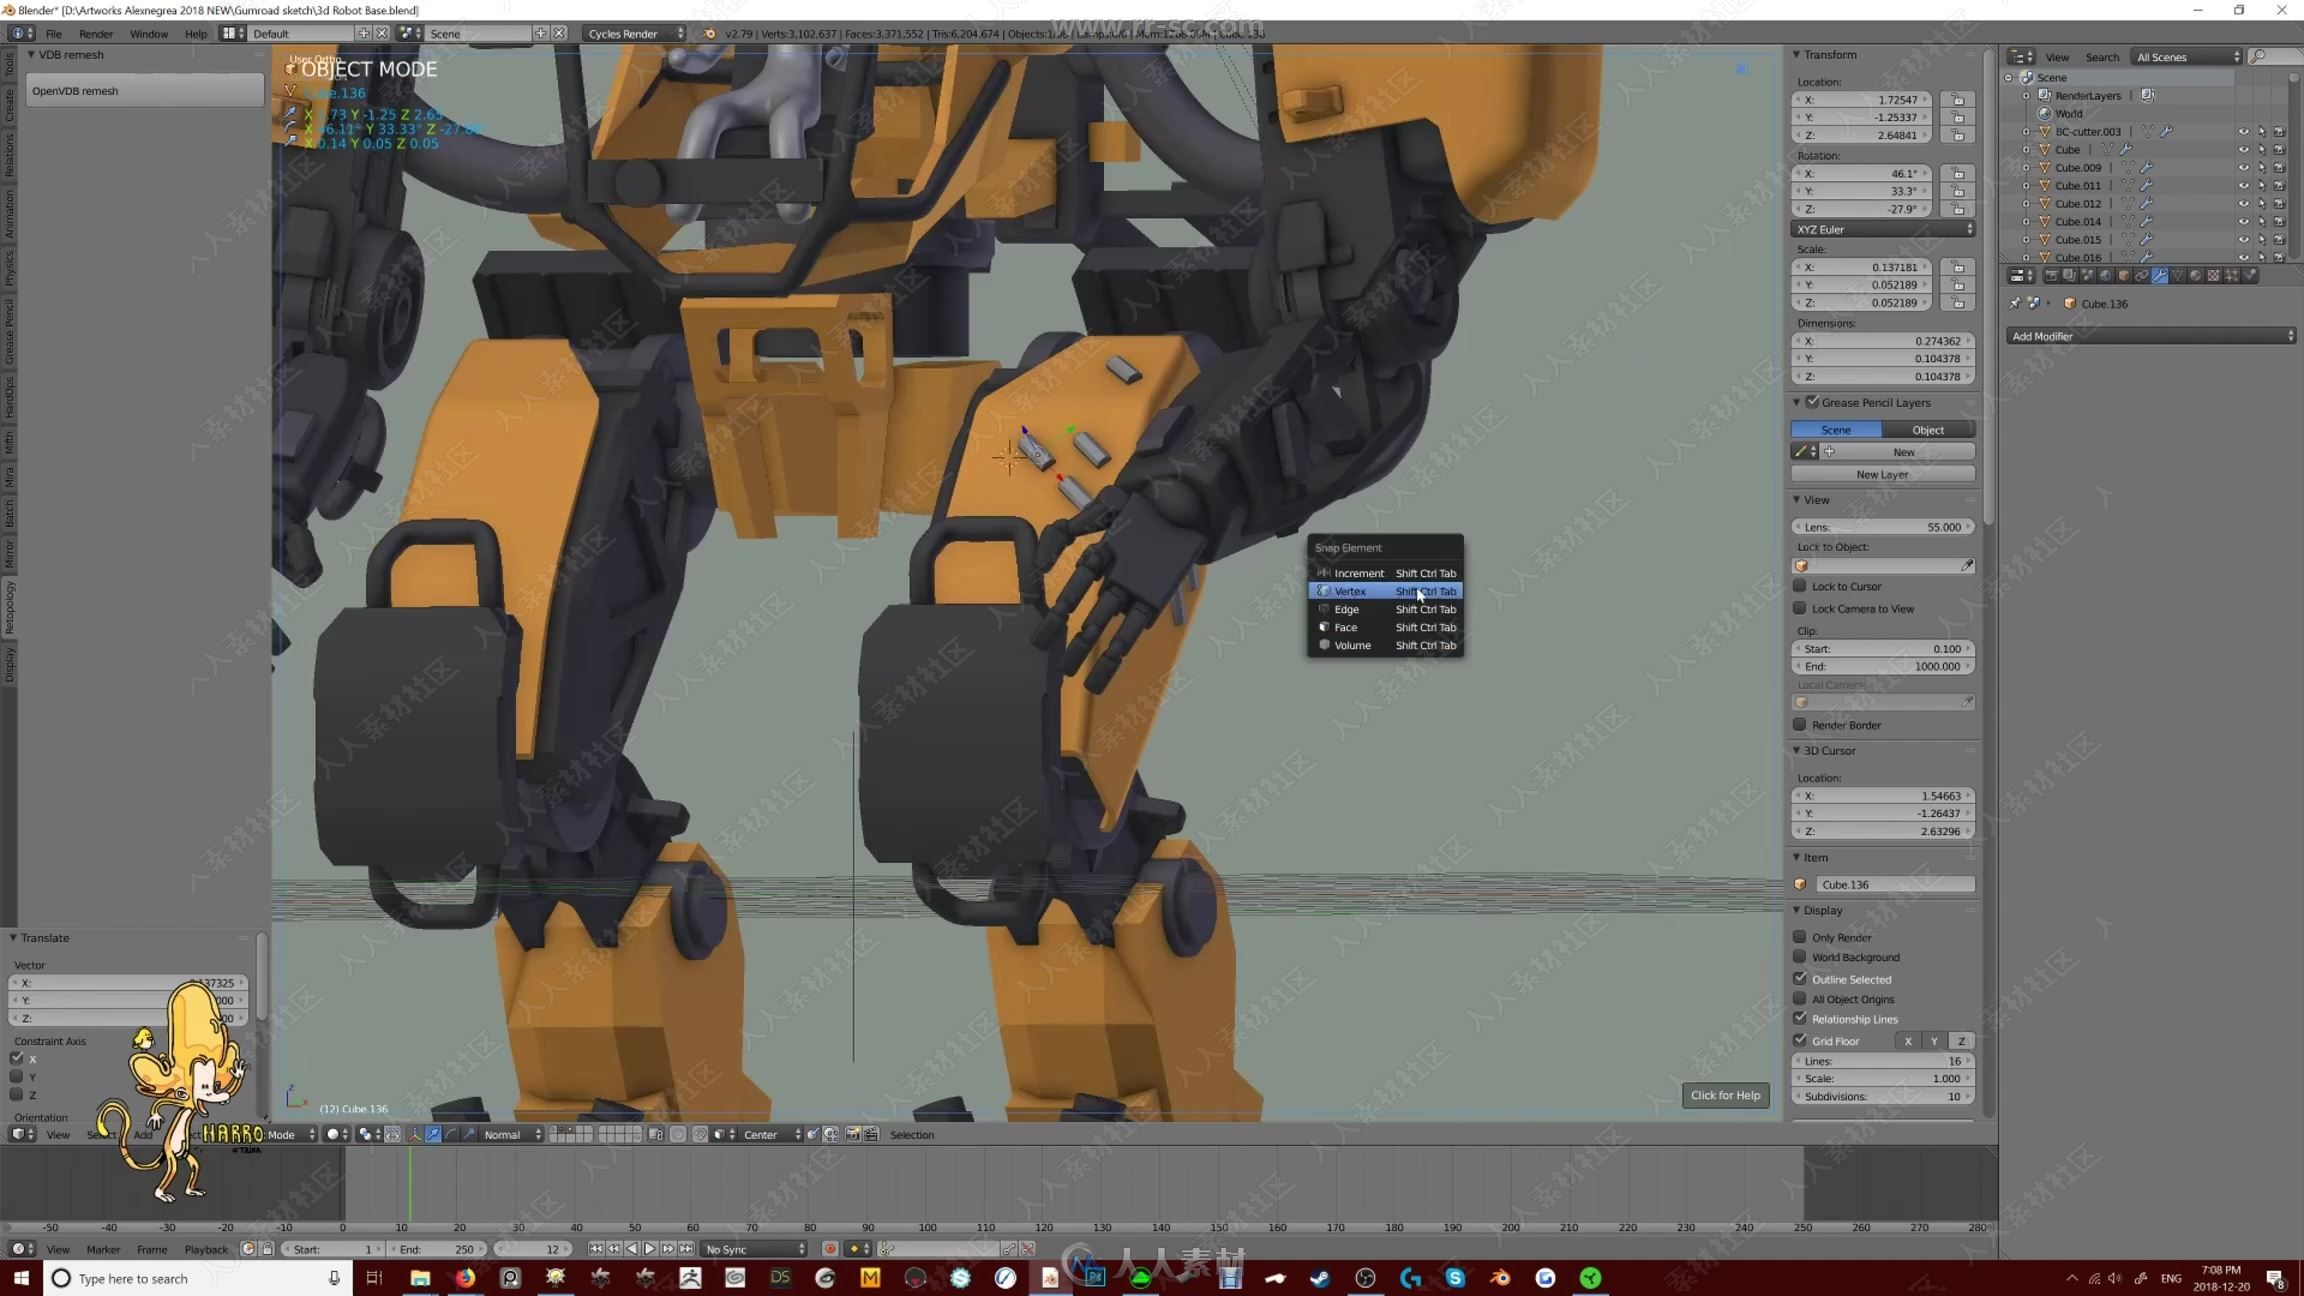Select the Scene grease pencil source
Viewport: 2304px width, 1296px height.
(x=1836, y=430)
